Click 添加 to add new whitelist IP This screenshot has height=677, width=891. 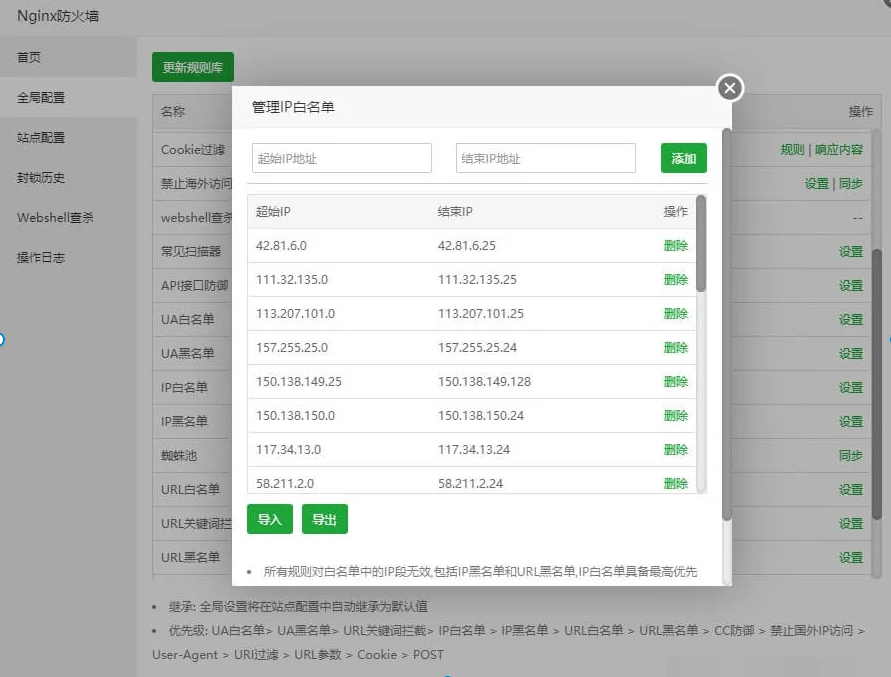tap(683, 157)
